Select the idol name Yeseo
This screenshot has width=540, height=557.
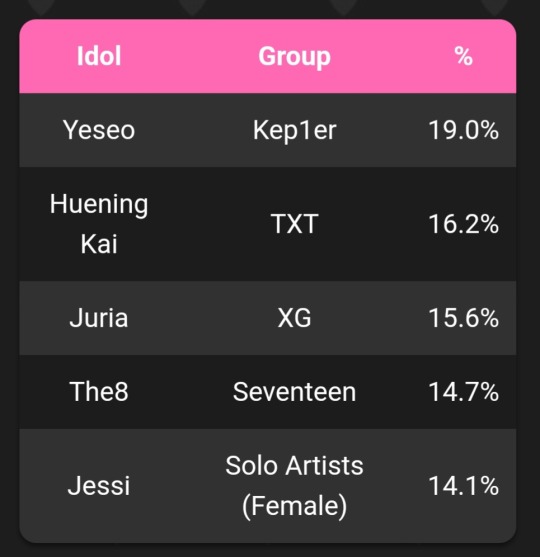(99, 130)
